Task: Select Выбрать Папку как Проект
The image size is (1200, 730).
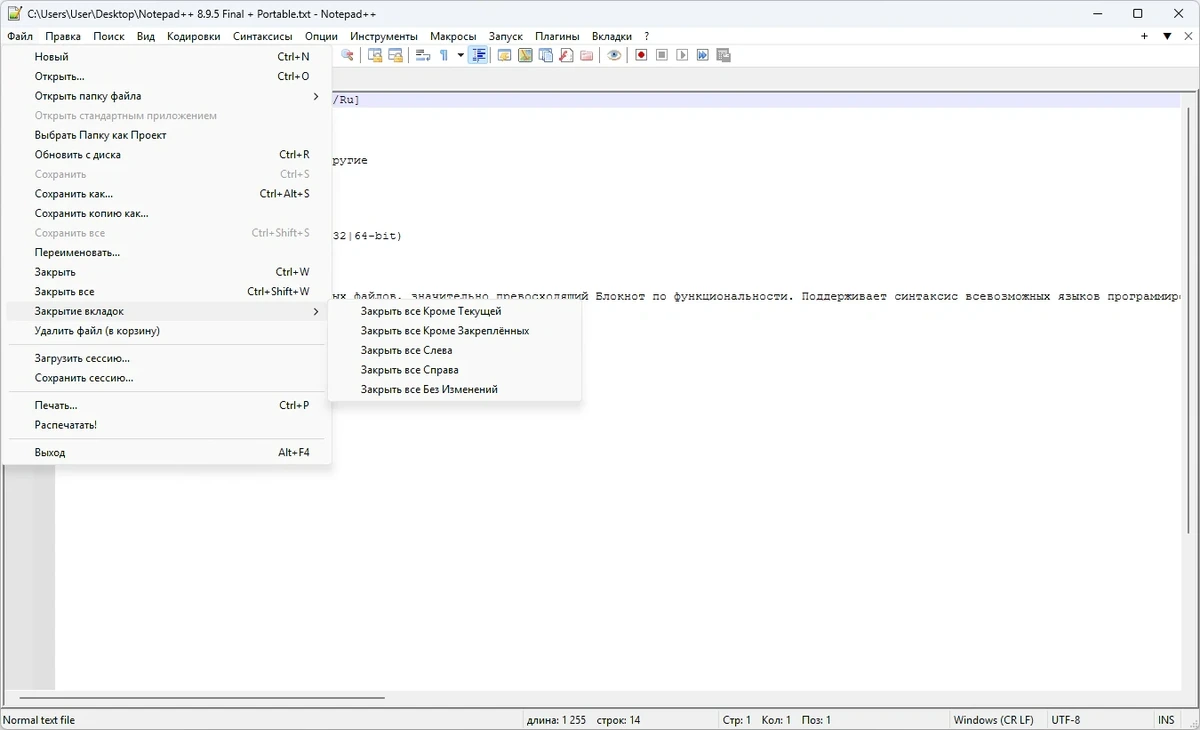Action: 167,135
